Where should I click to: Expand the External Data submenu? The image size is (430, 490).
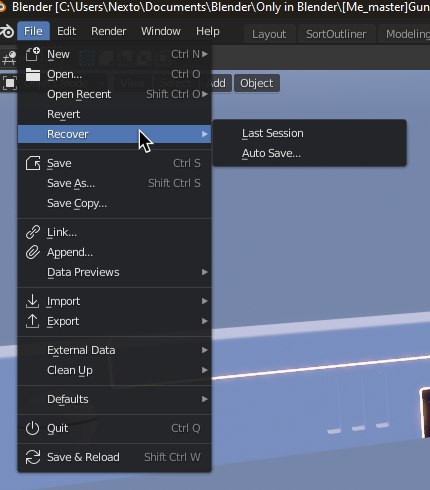[x=115, y=350]
